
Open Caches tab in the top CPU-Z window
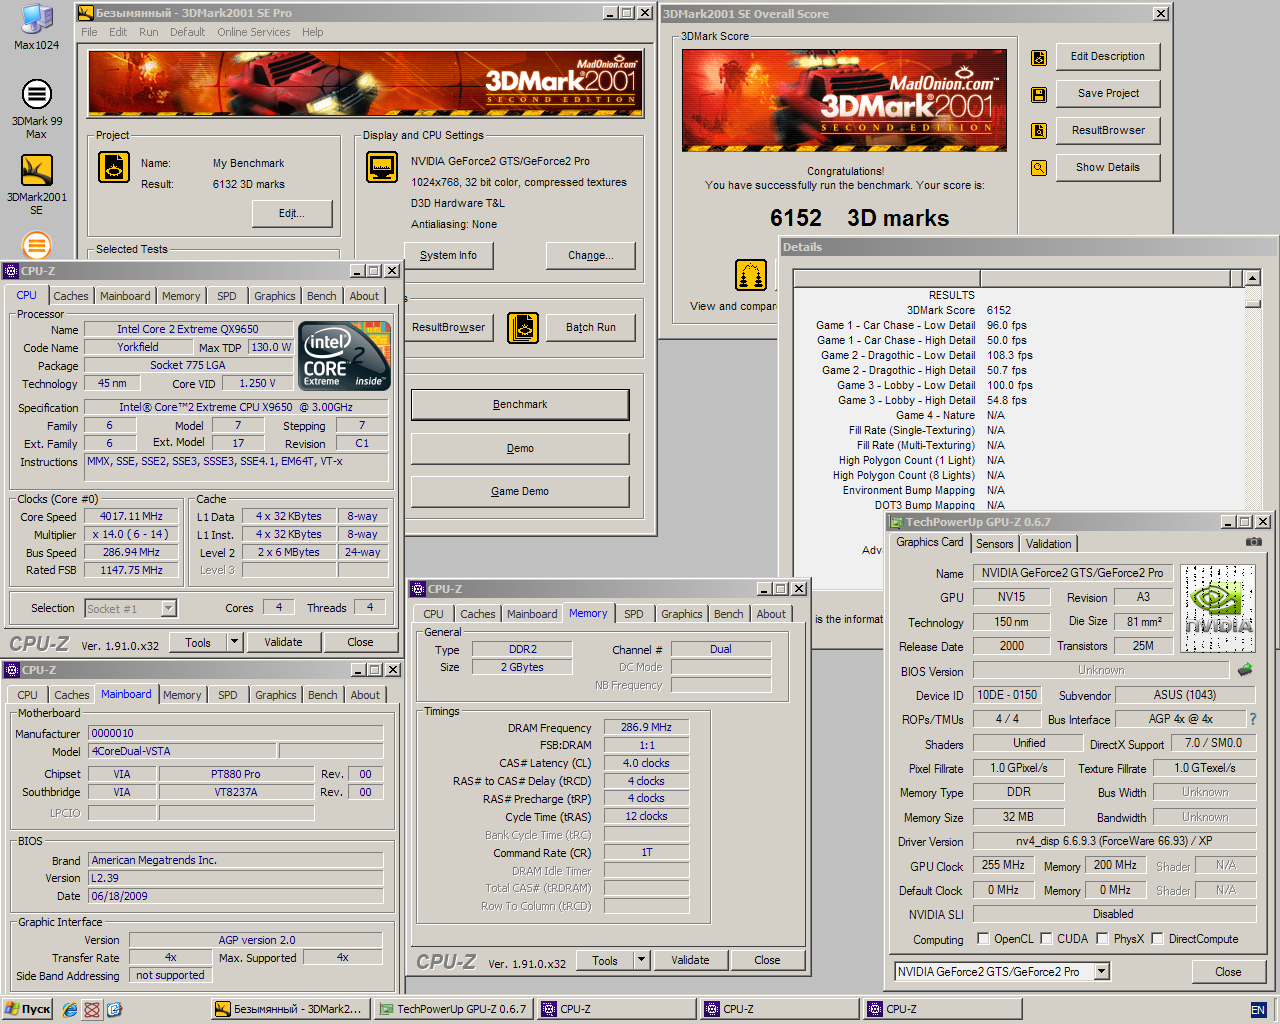pyautogui.click(x=71, y=296)
